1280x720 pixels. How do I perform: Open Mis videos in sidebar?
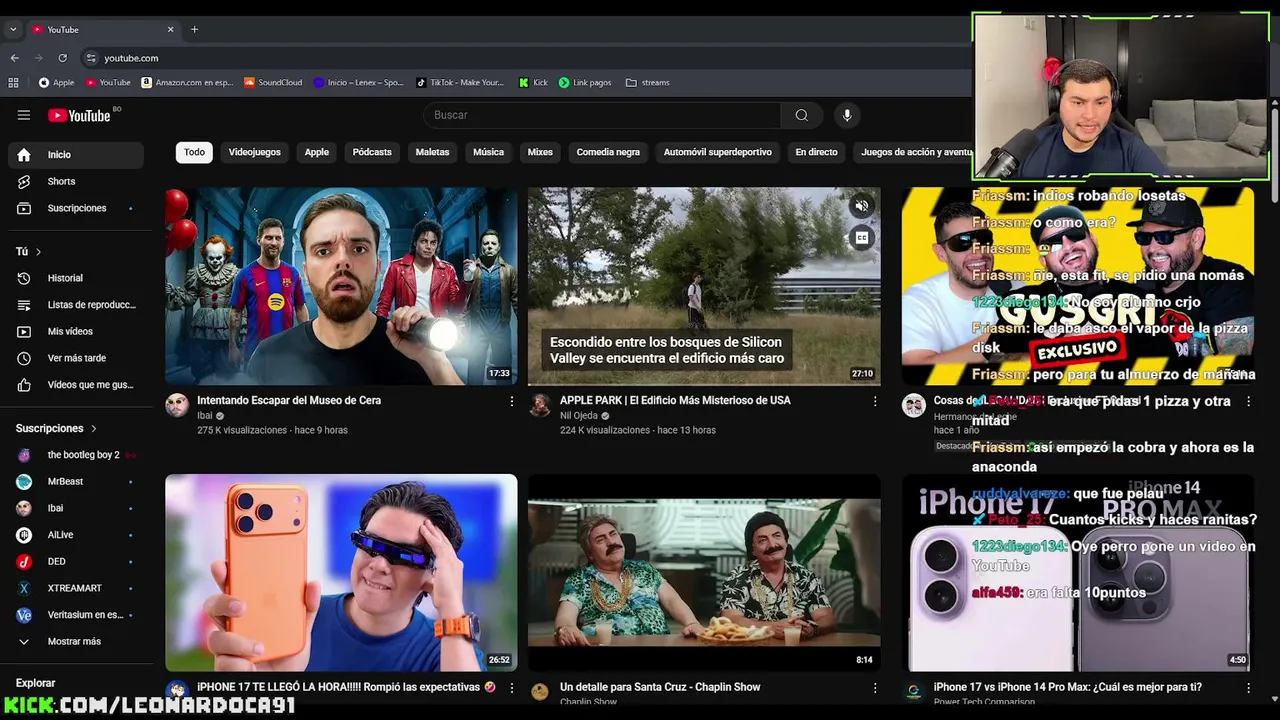click(76, 331)
